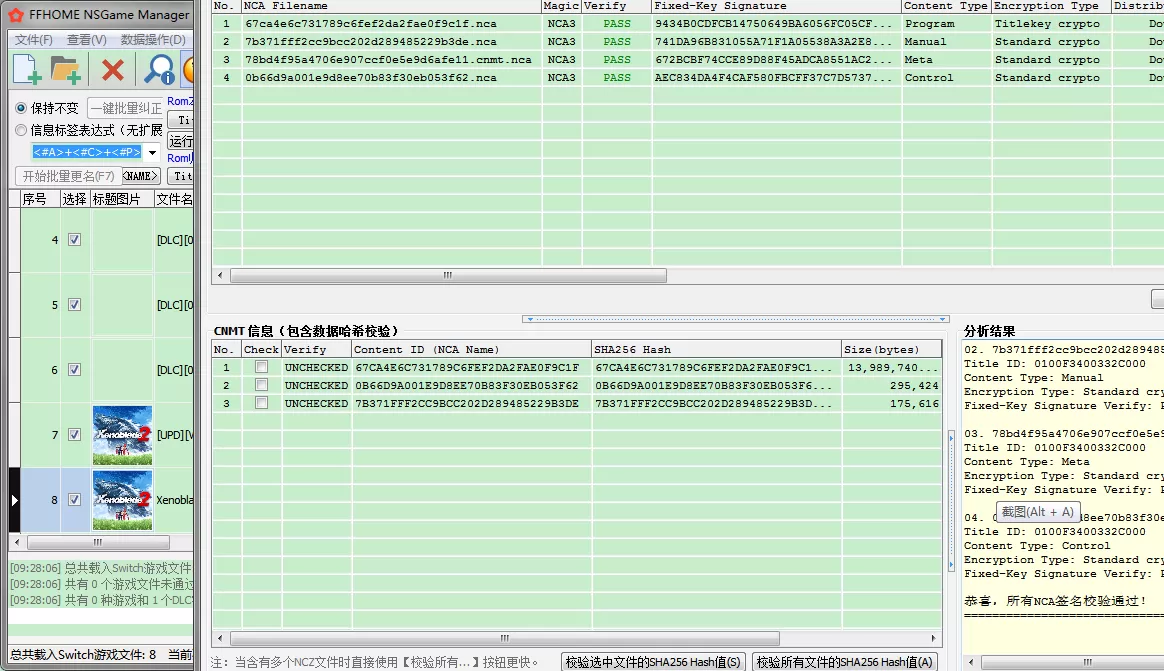This screenshot has width=1164, height=671.
Task: Select the 保持不变 radio option
Action: pos(21,108)
